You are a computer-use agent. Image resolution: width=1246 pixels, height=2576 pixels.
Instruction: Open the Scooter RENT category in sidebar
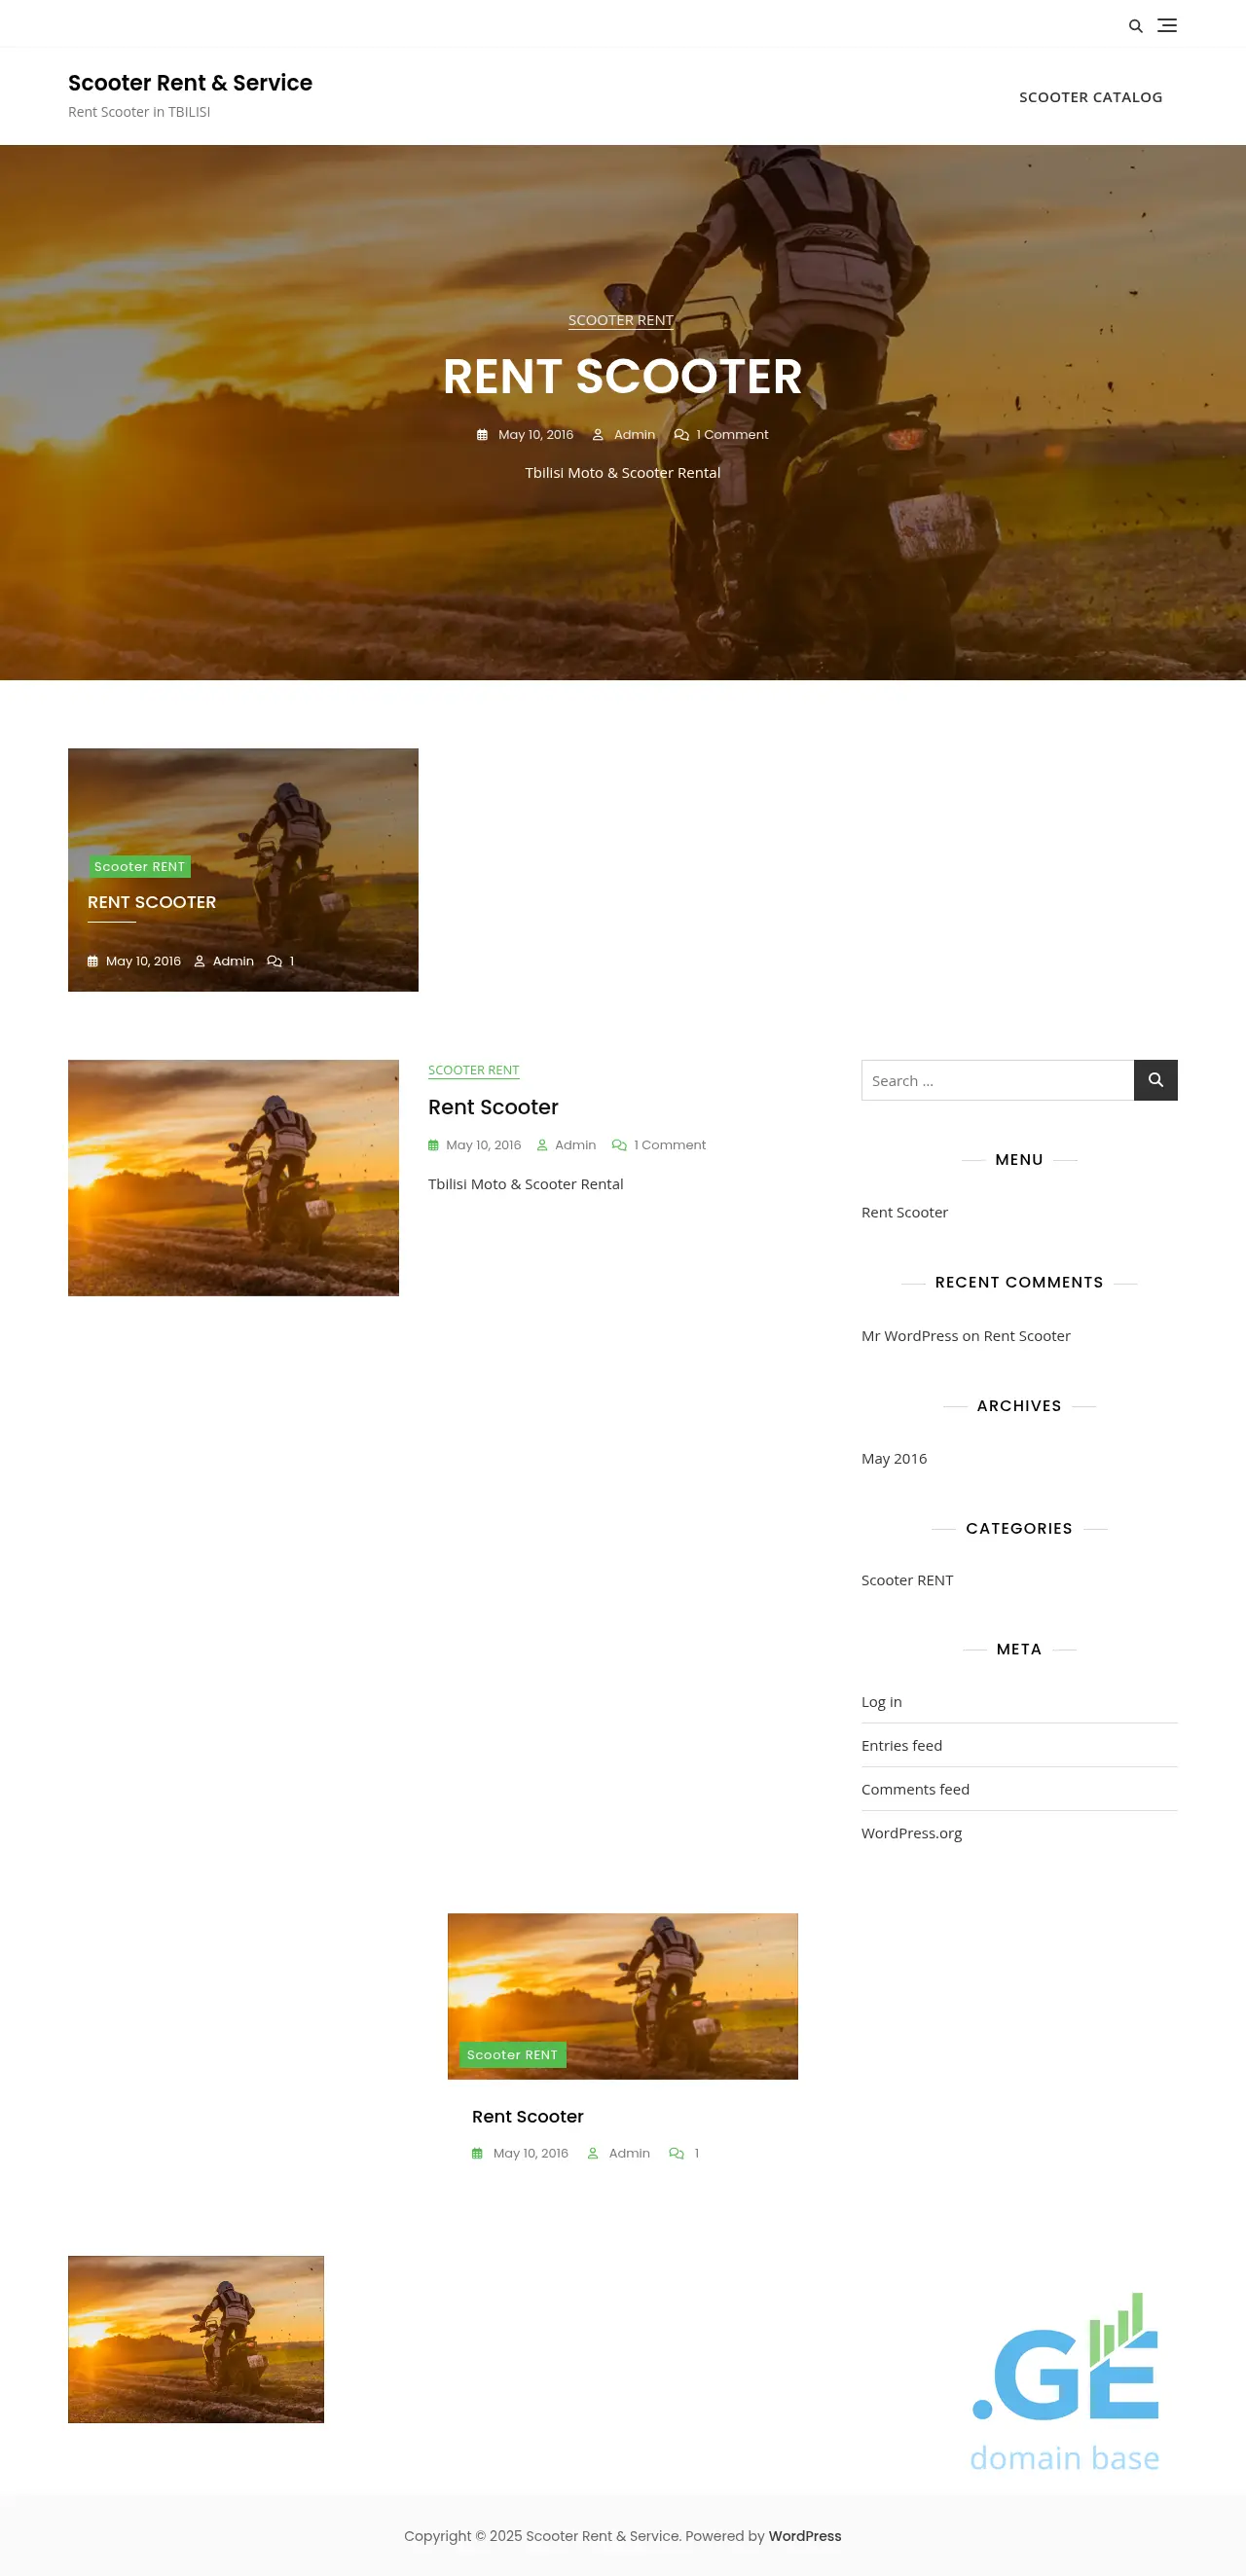(907, 1580)
